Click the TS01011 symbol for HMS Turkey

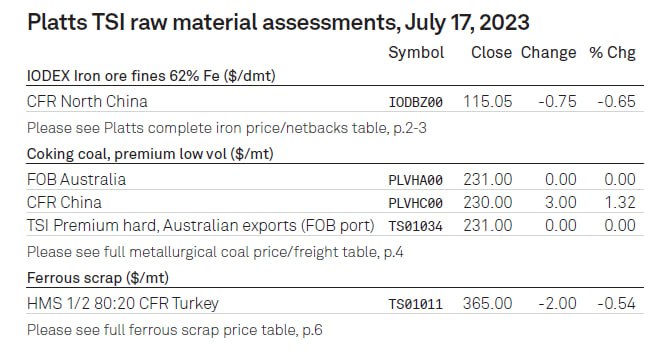tap(415, 304)
